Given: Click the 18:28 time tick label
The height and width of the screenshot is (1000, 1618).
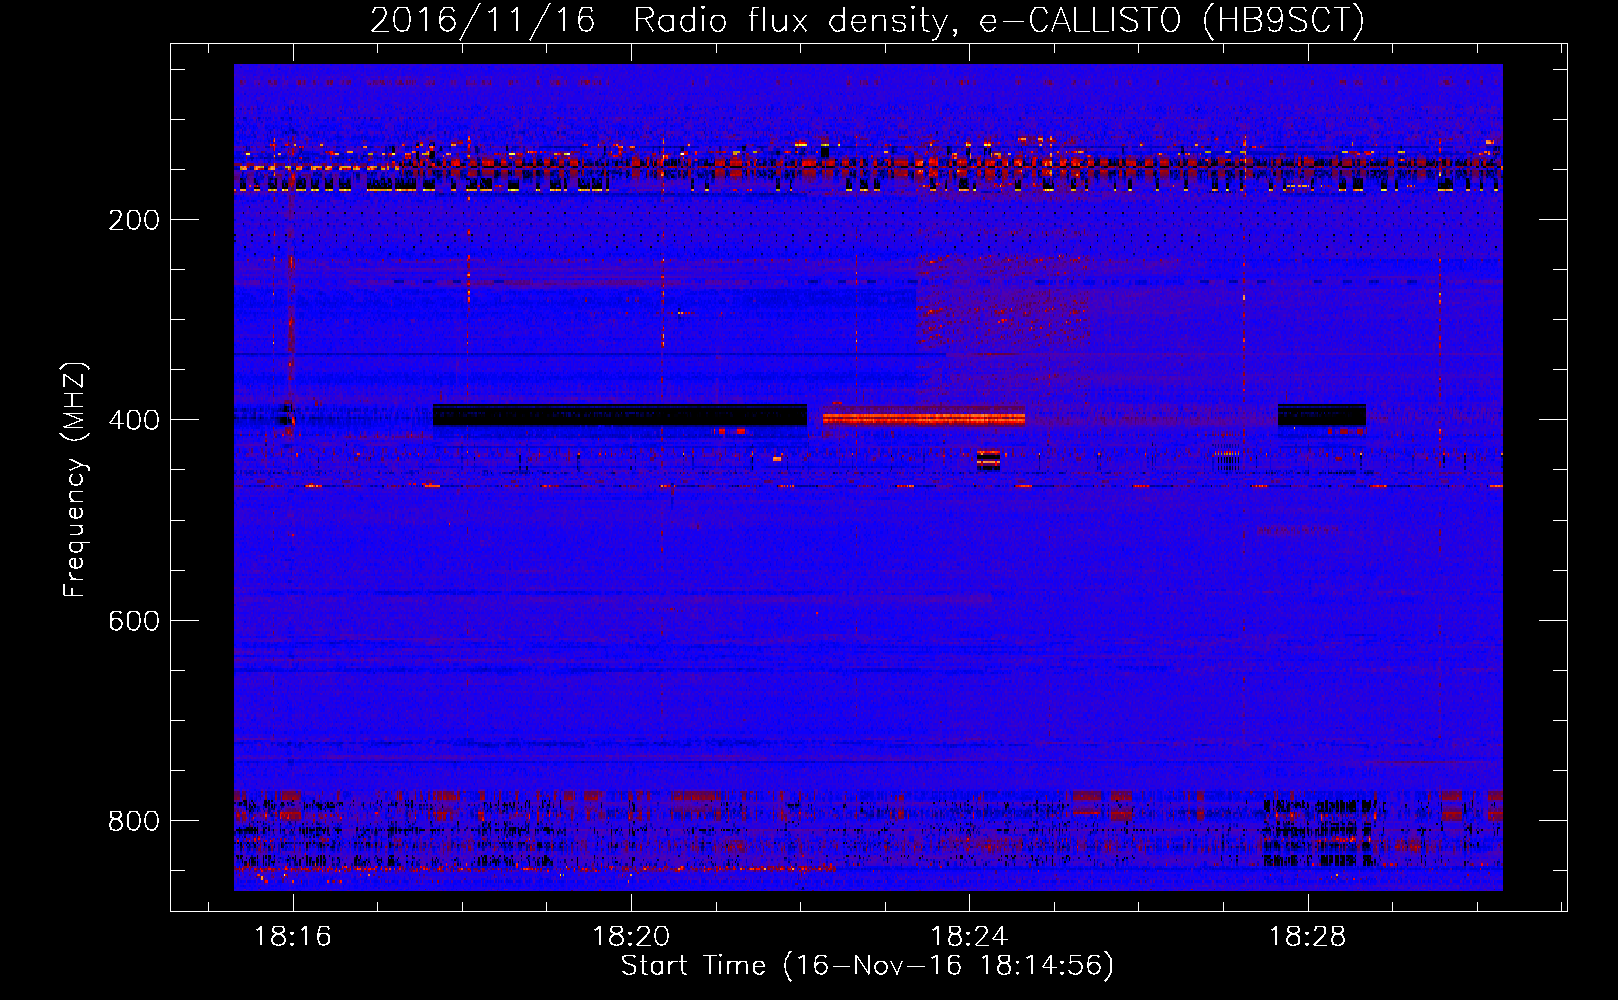Looking at the screenshot, I should click(x=1307, y=937).
